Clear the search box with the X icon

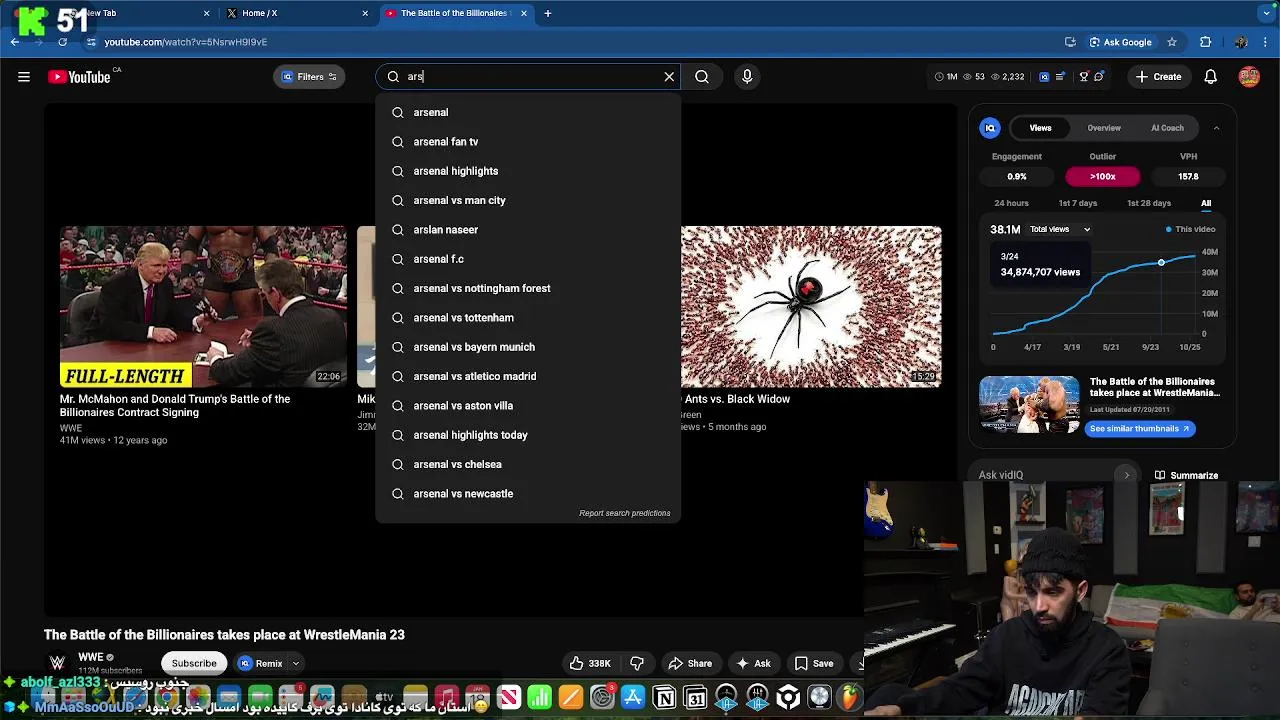pos(669,77)
